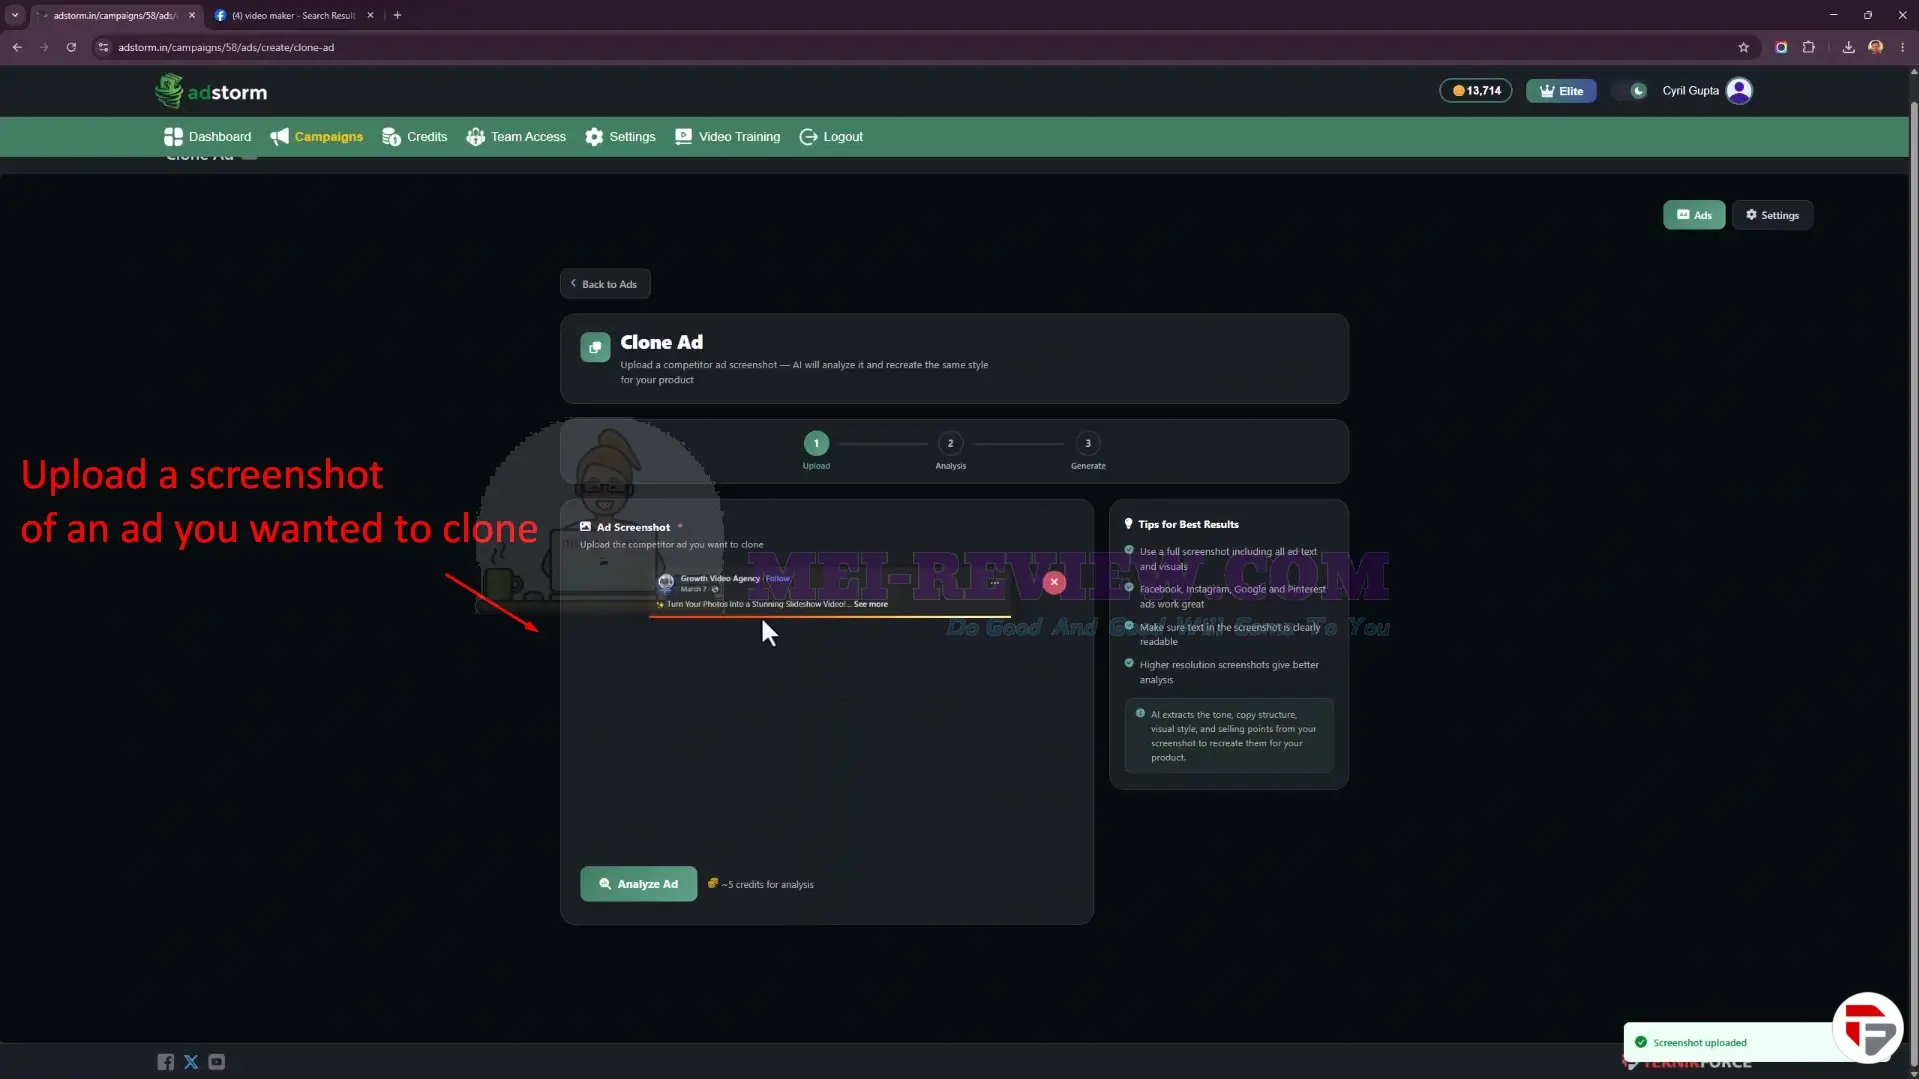Click the 13,714 credits balance badge
The width and height of the screenshot is (1919, 1079).
[1475, 91]
